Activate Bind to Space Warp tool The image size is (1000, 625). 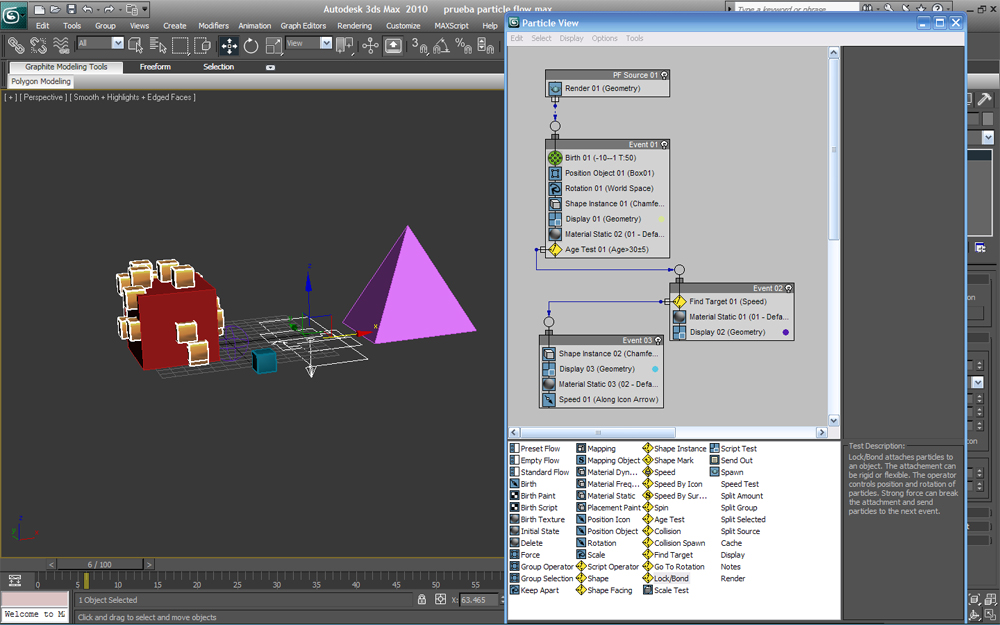61,45
